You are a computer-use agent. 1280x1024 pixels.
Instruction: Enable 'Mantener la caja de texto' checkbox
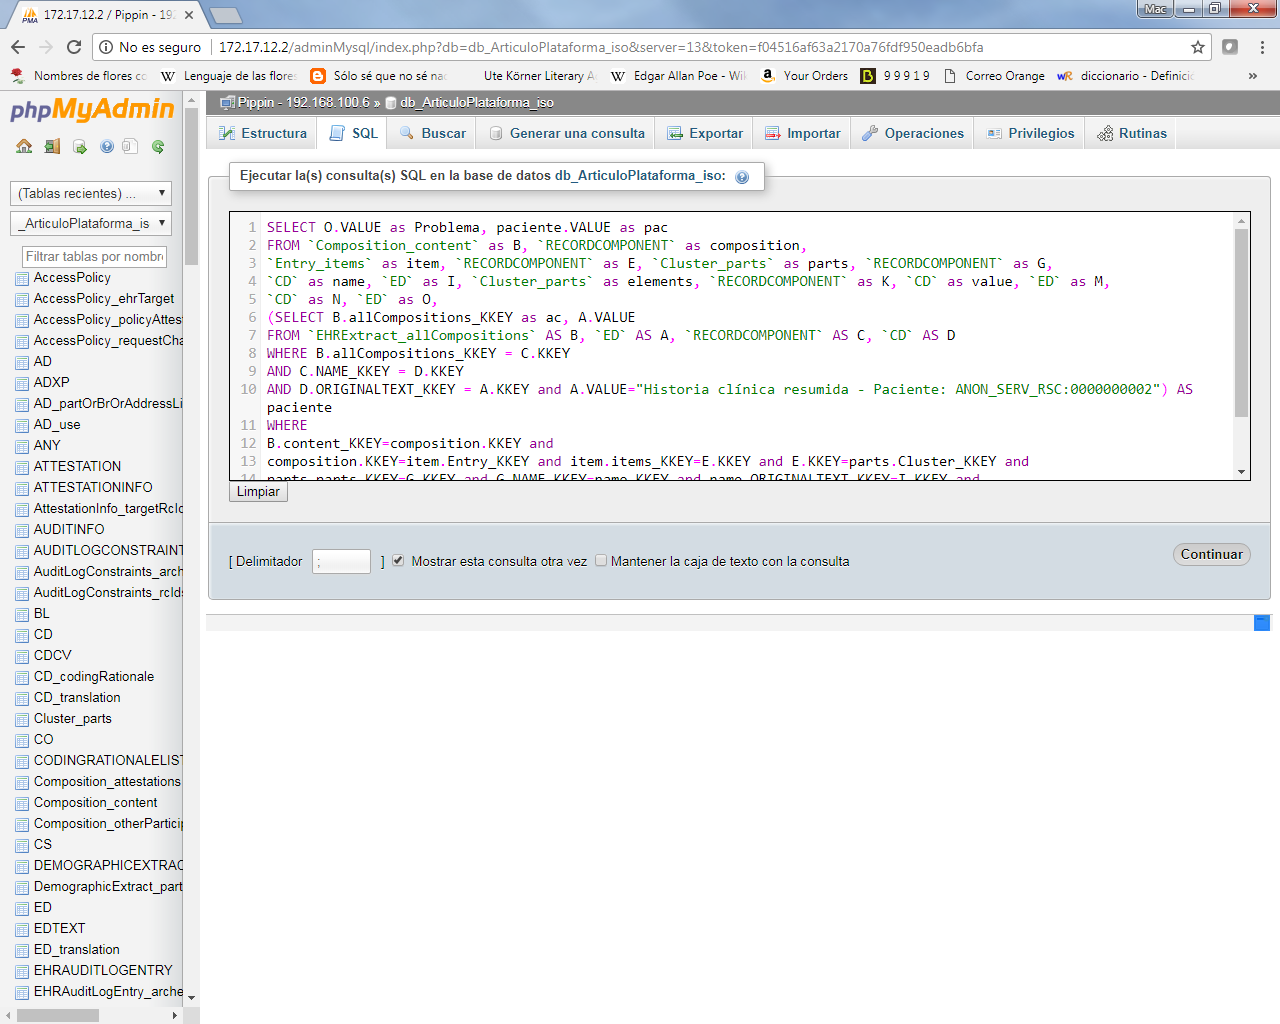pyautogui.click(x=601, y=561)
